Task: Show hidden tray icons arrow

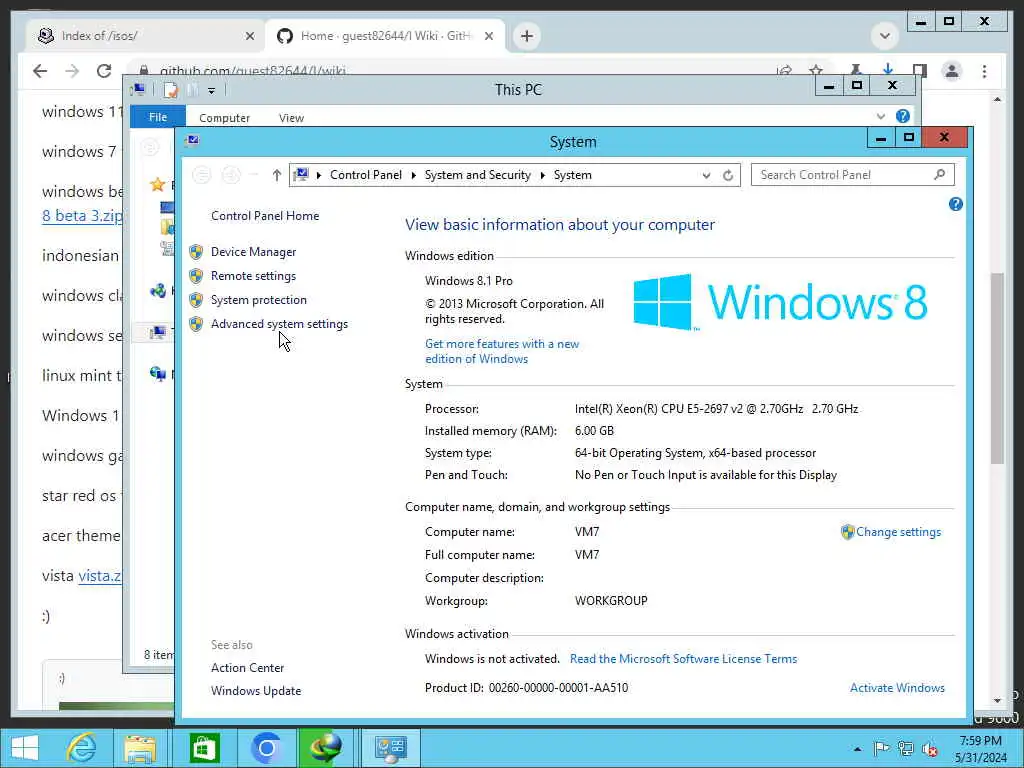Action: 857,749
